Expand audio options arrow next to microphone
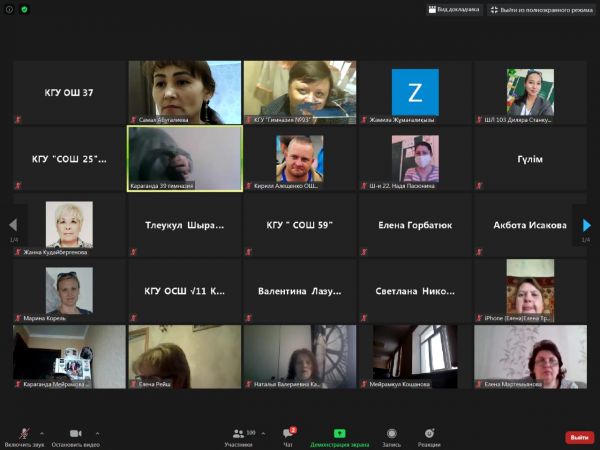600x450 pixels. [41, 433]
